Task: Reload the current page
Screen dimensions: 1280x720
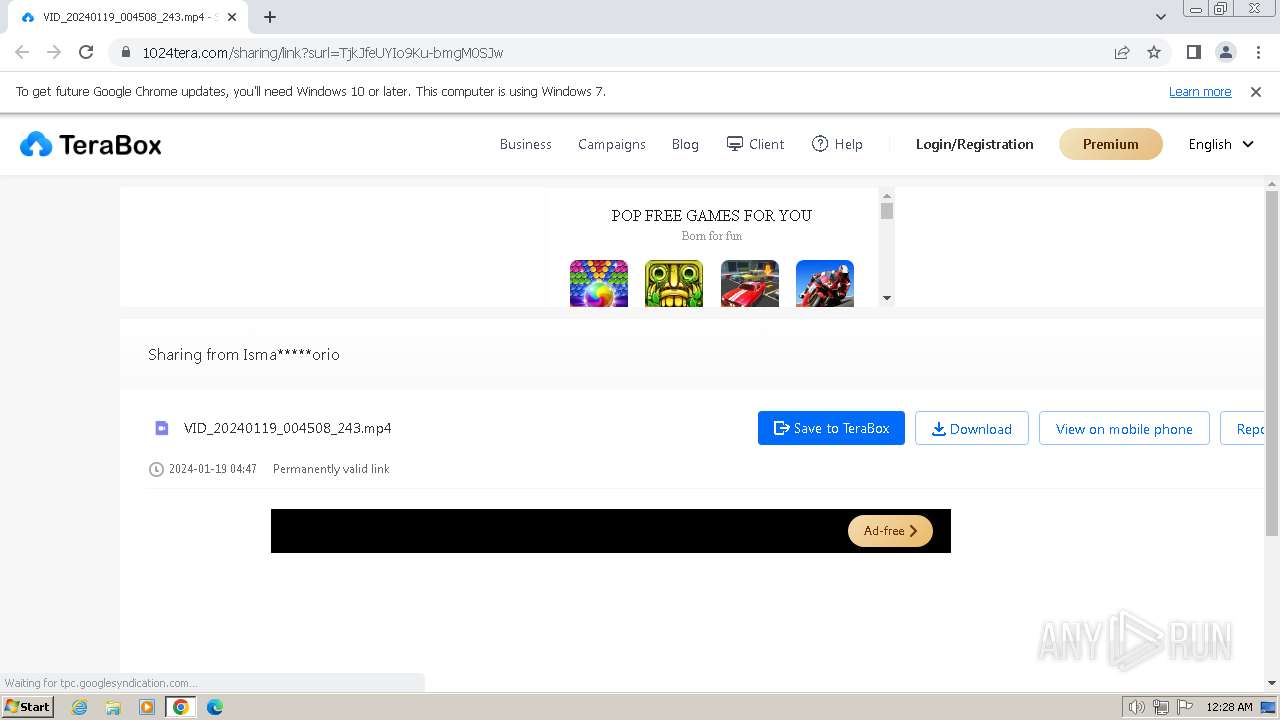Action: click(x=86, y=52)
